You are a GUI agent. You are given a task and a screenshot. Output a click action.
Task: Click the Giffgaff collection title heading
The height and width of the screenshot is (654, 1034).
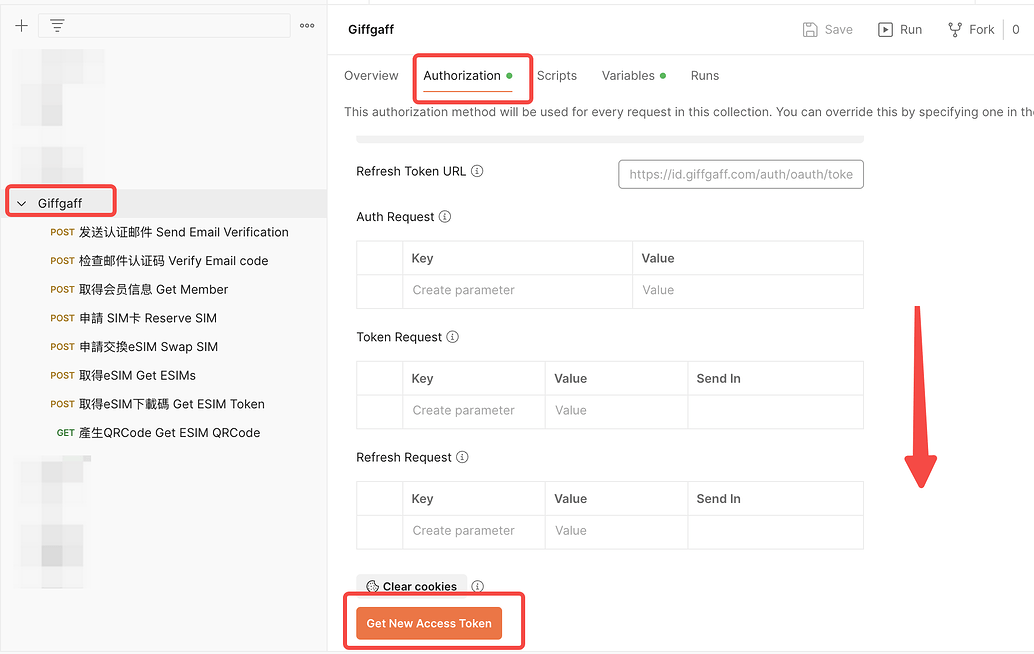[x=371, y=30]
